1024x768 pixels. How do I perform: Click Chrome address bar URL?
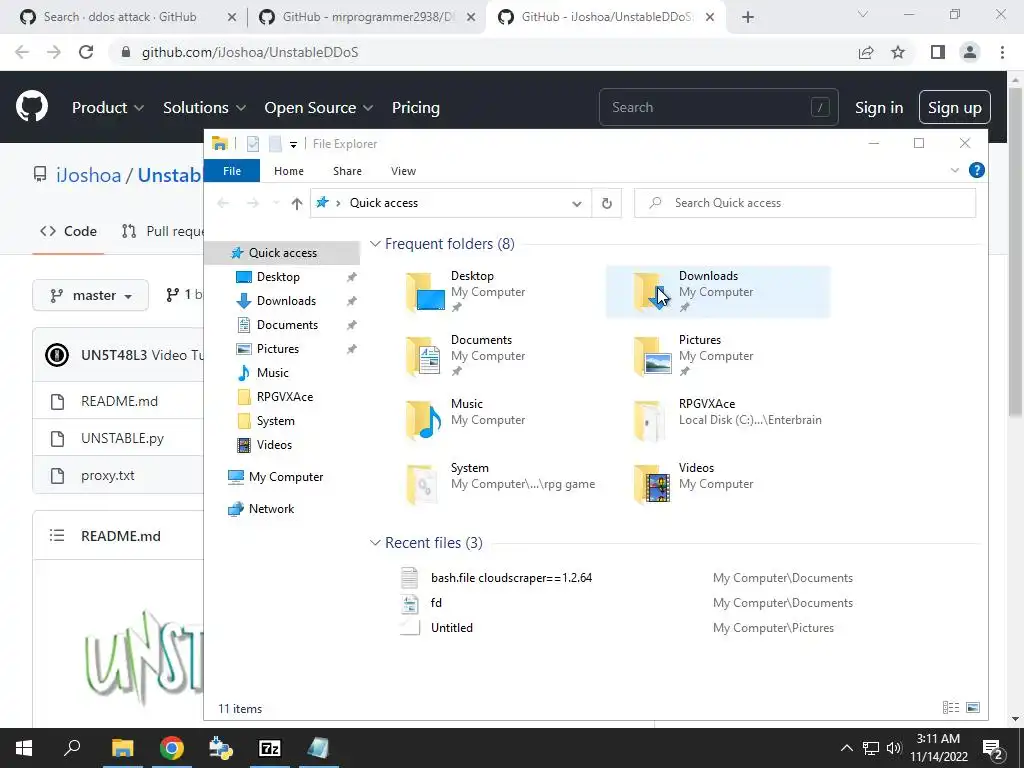tap(250, 52)
